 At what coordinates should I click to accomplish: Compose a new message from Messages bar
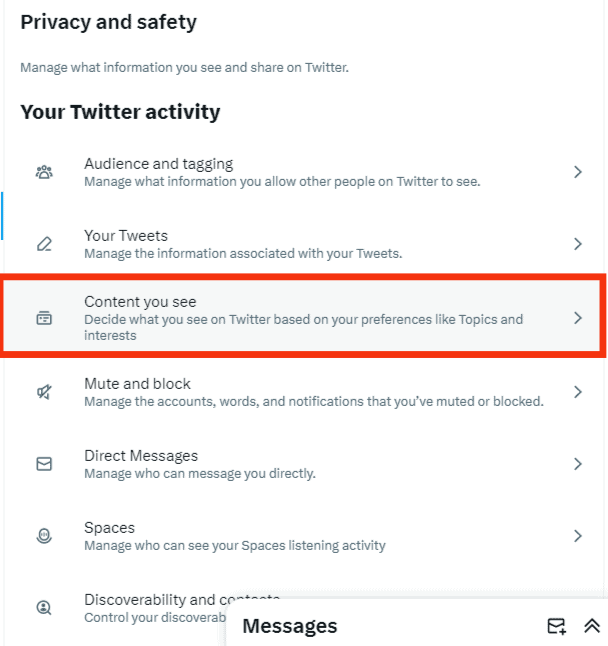(556, 626)
